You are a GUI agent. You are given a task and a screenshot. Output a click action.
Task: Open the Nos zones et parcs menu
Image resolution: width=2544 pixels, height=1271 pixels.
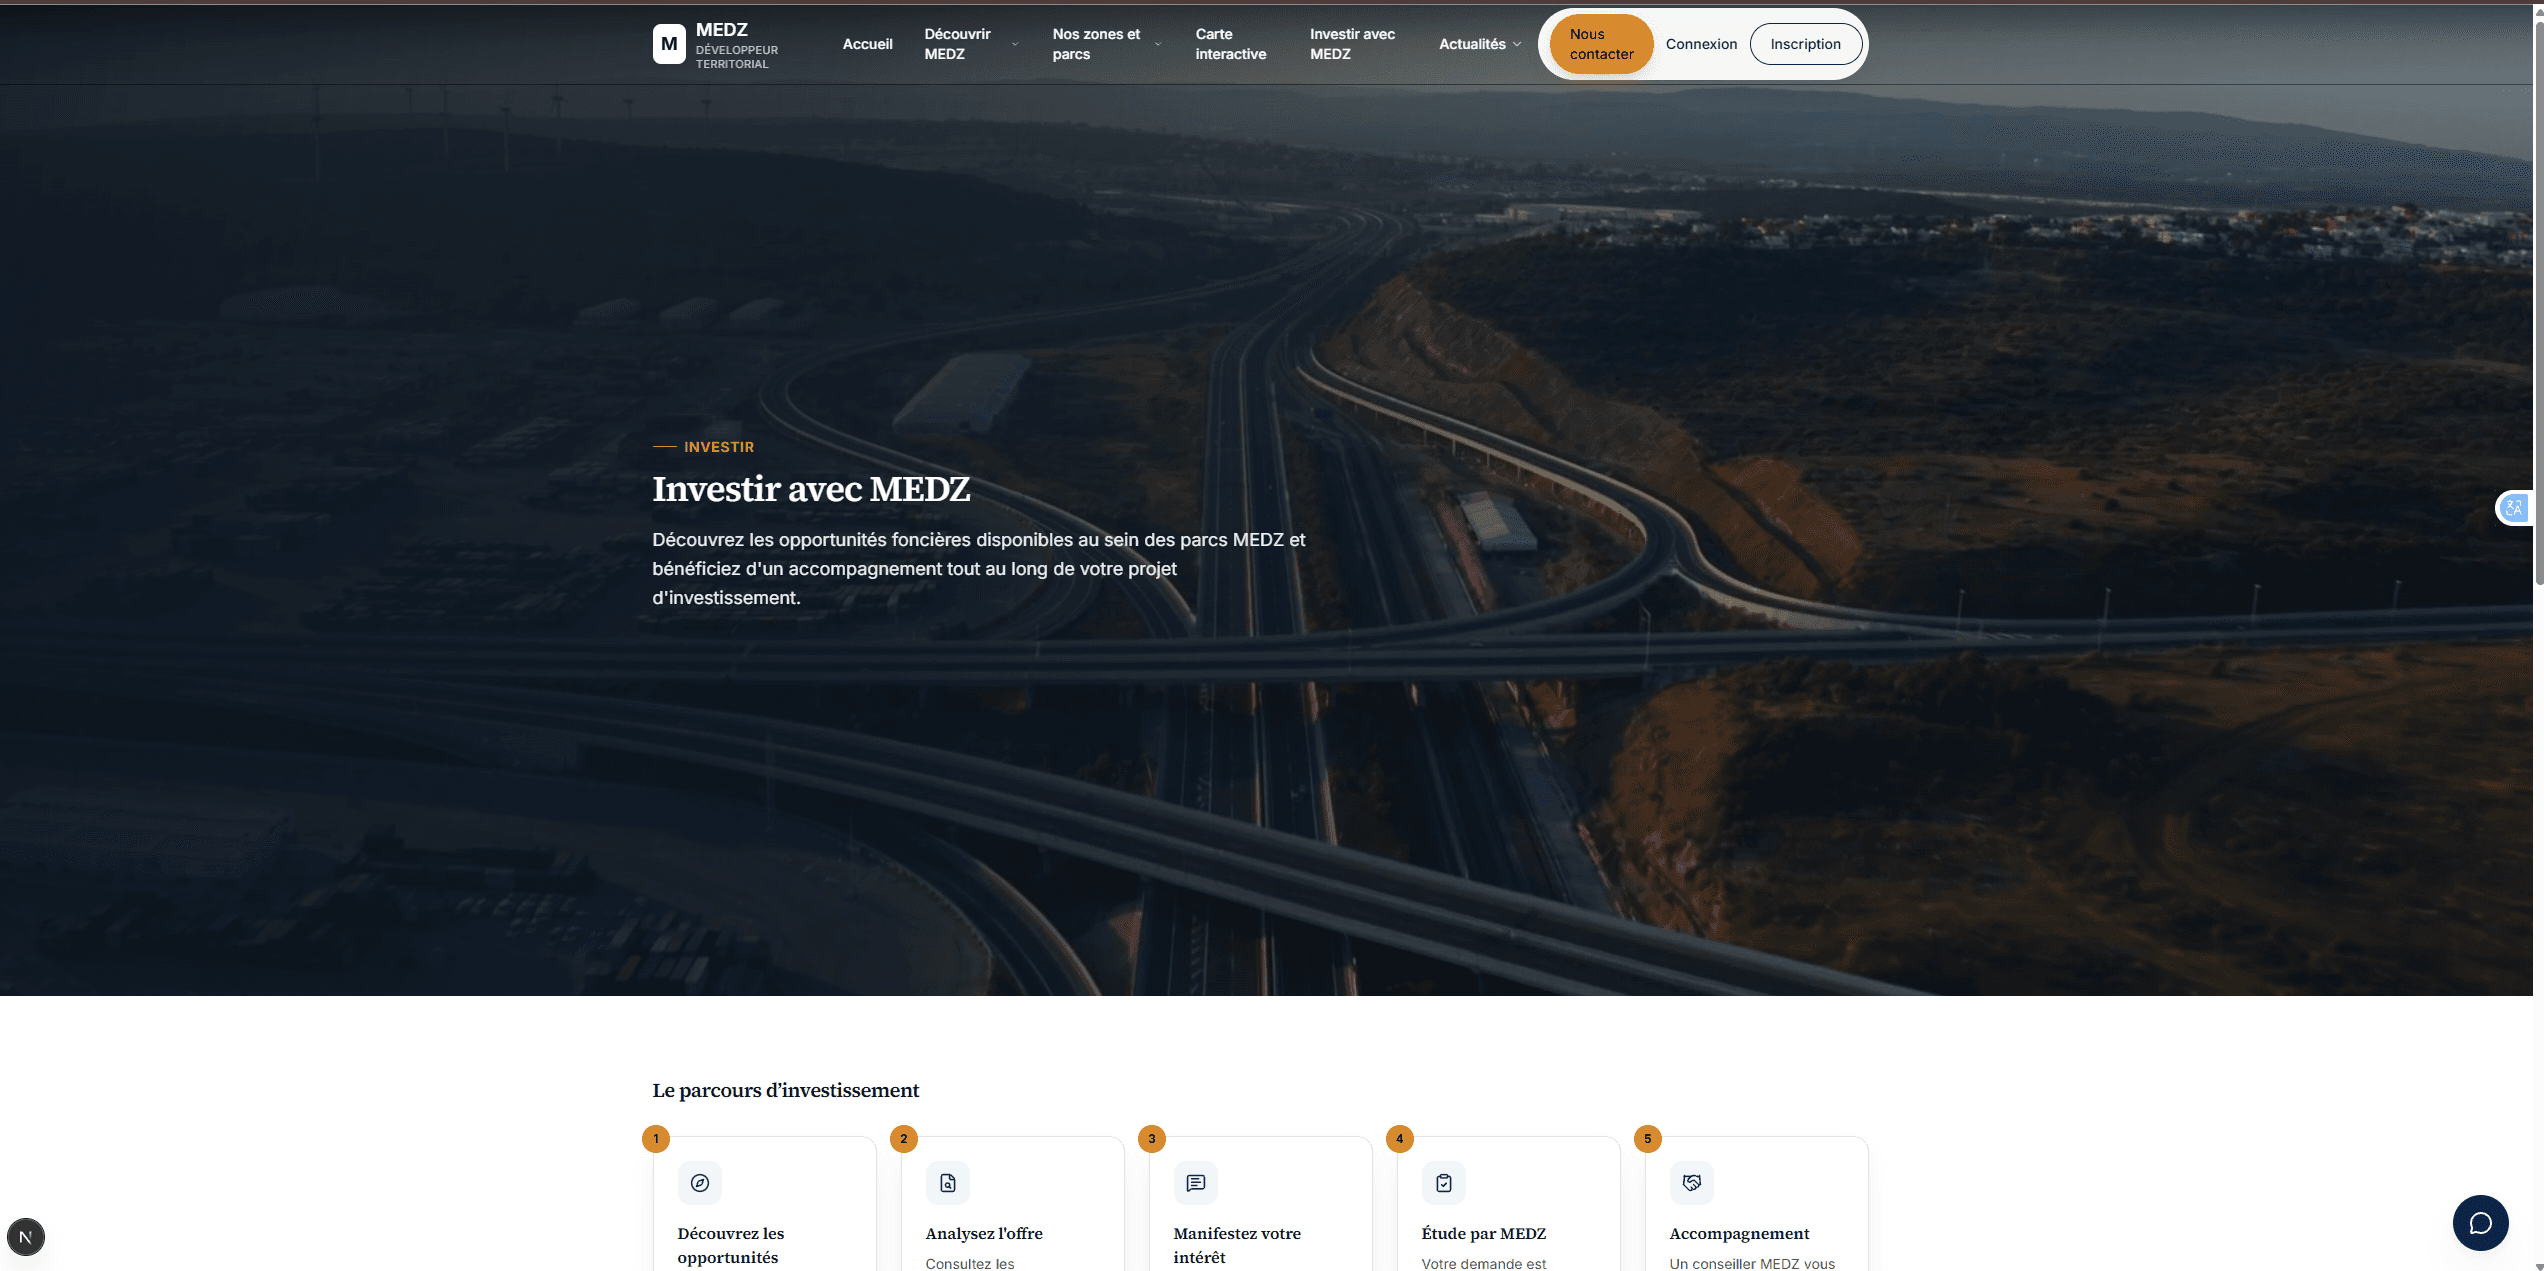coord(1096,44)
